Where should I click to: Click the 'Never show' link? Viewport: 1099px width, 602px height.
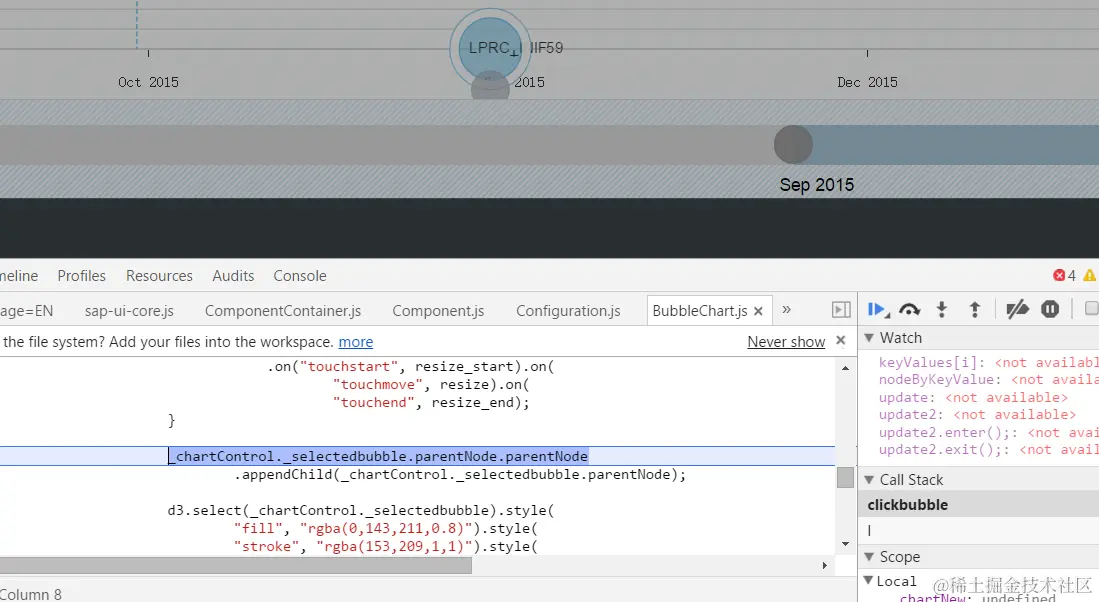click(x=786, y=342)
